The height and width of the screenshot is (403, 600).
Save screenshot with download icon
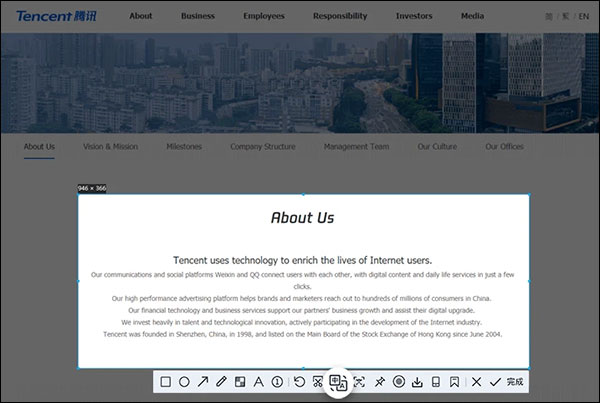(417, 382)
